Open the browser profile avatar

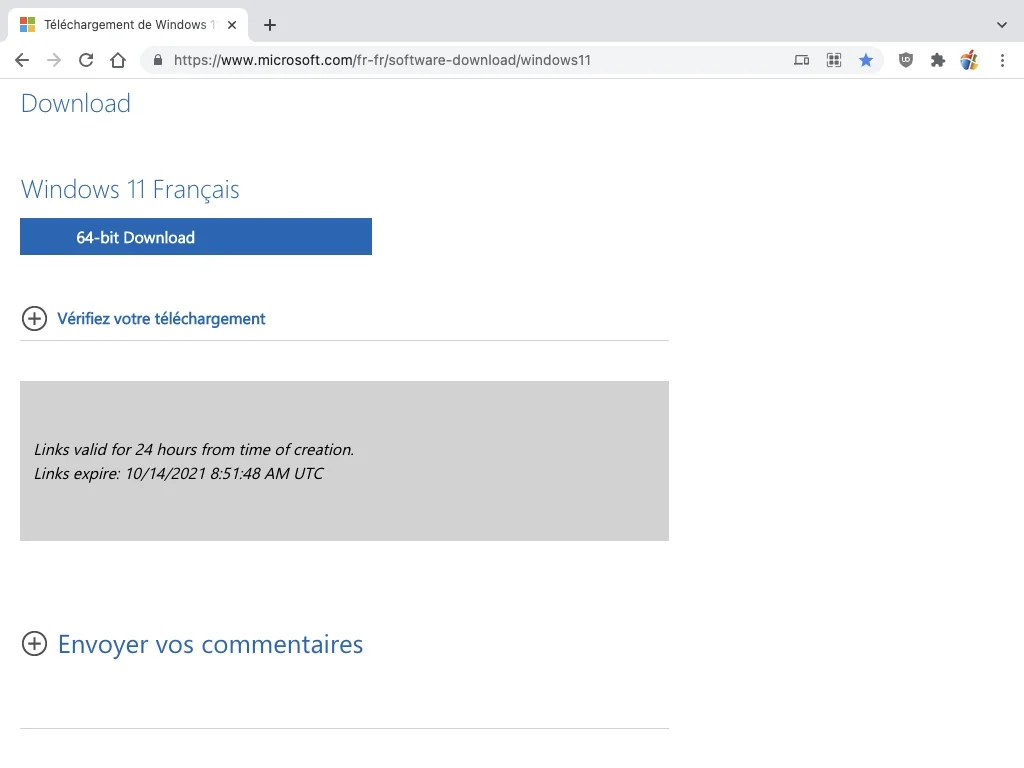[969, 60]
